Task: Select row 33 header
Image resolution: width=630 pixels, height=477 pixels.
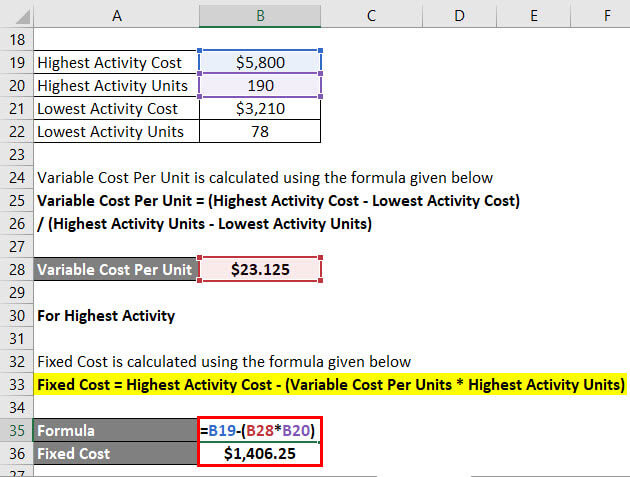Action: coord(17,384)
